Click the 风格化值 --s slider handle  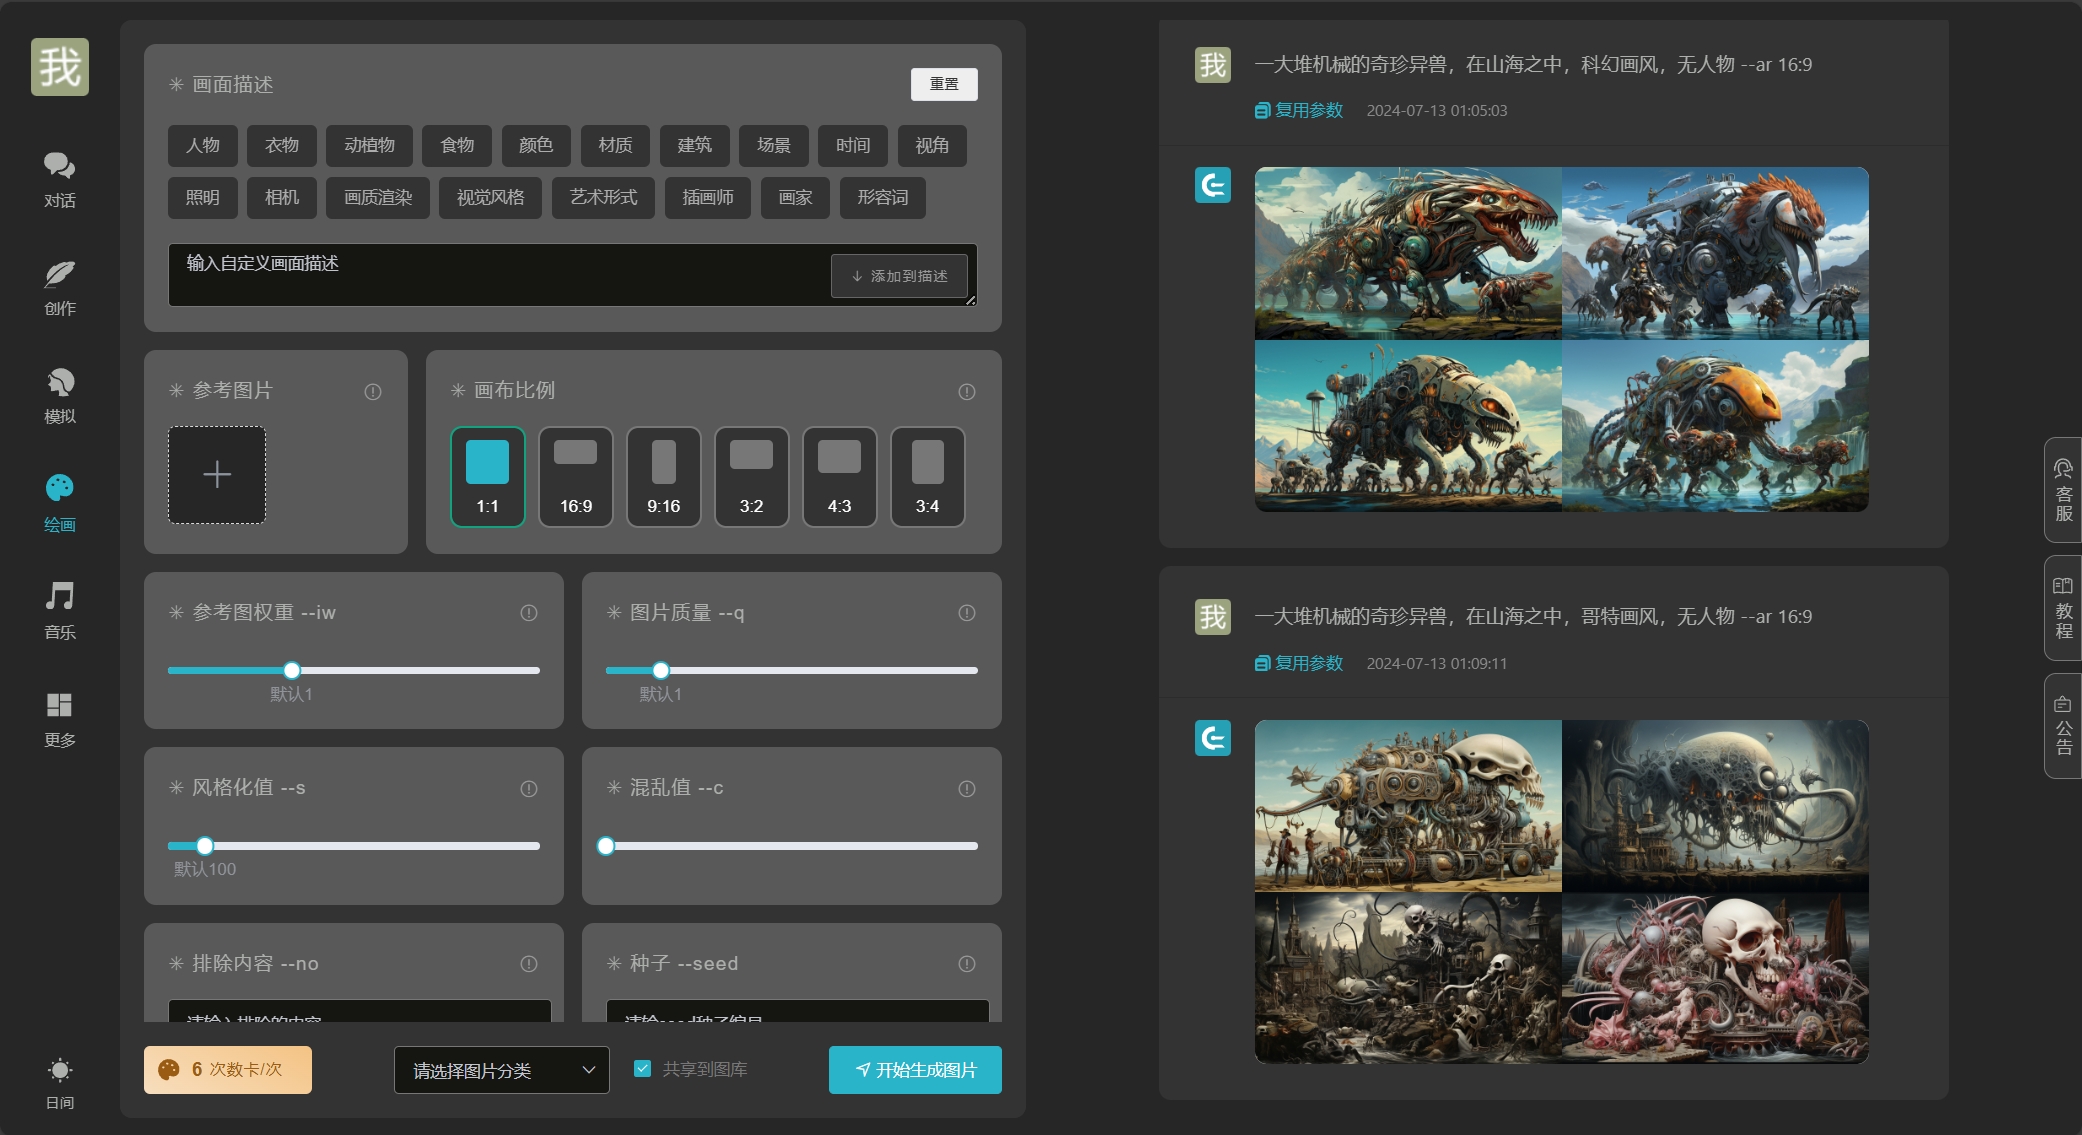(x=205, y=846)
